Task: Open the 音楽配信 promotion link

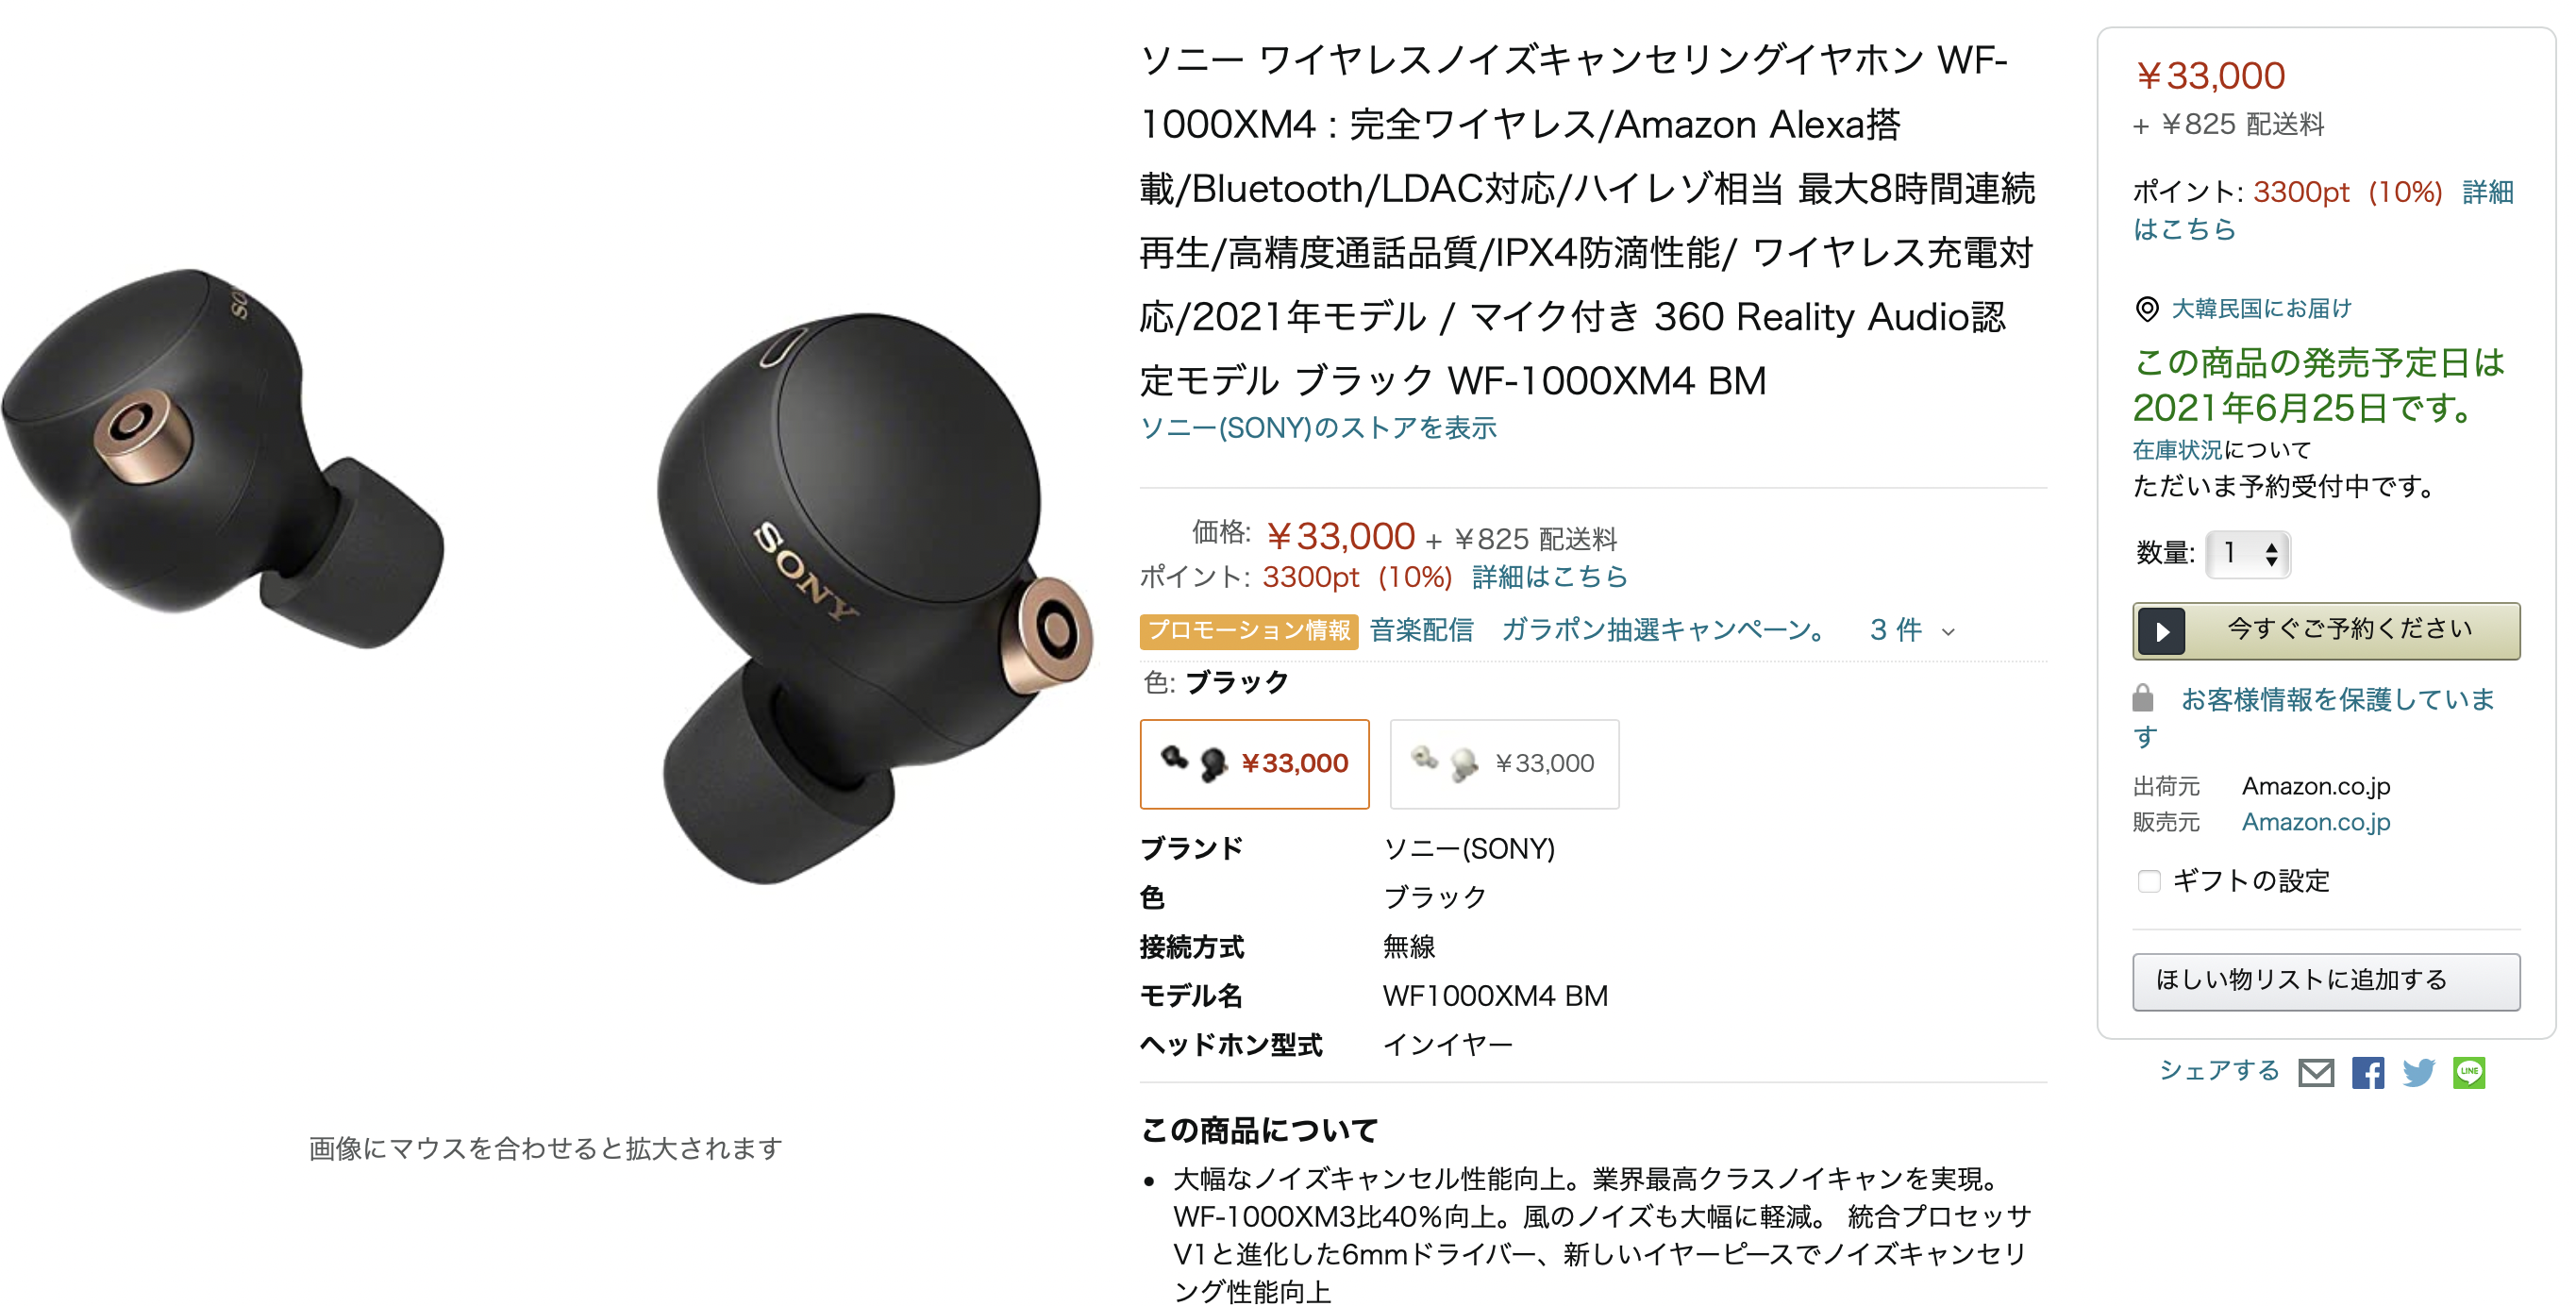Action: pyautogui.click(x=1421, y=630)
